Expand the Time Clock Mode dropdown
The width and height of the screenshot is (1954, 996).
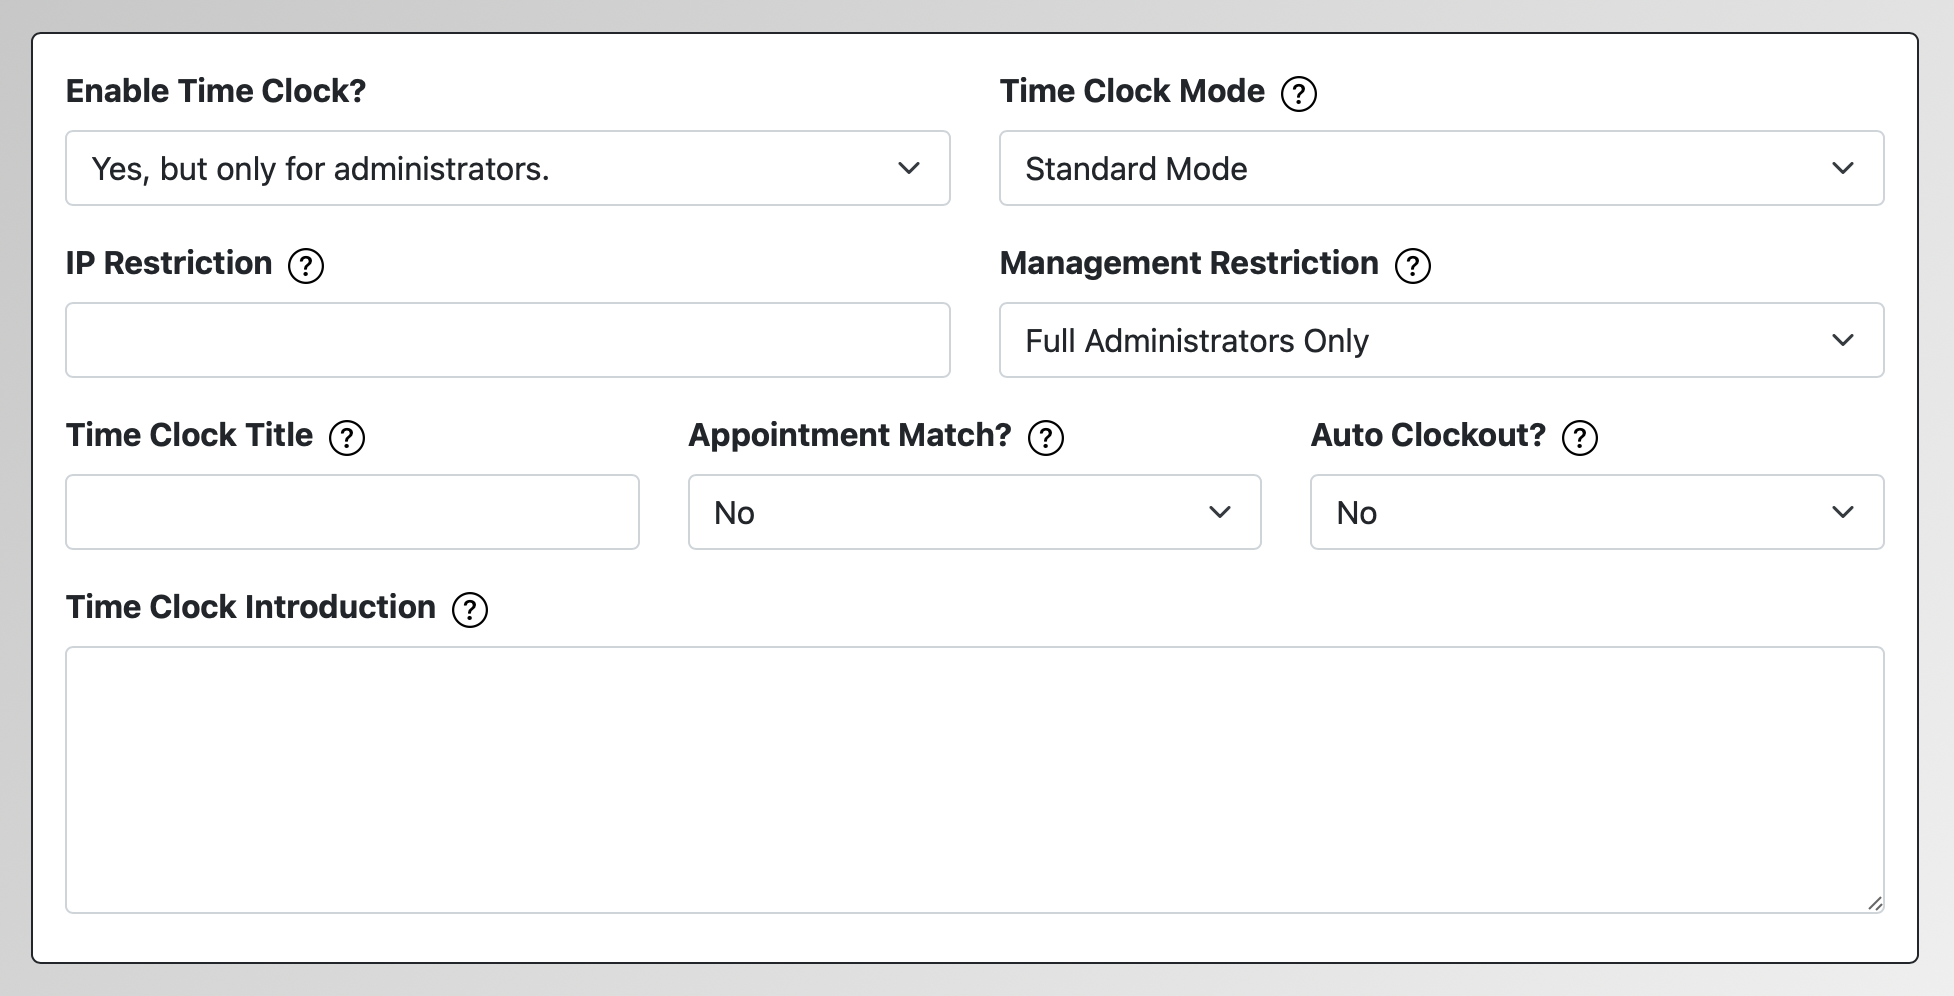[x=1440, y=168]
